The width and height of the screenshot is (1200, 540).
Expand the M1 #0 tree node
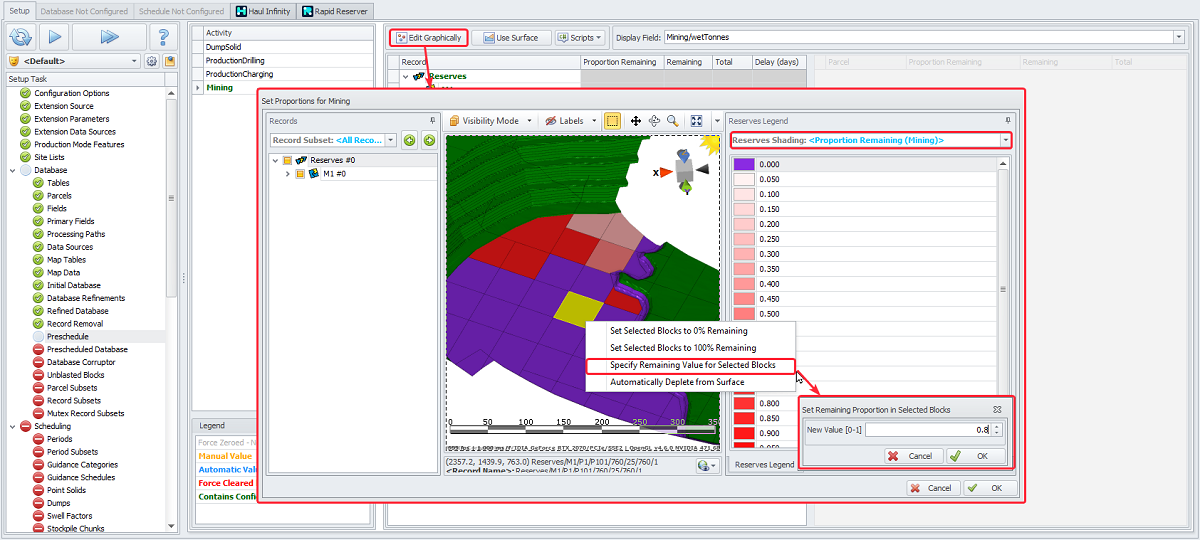288,174
